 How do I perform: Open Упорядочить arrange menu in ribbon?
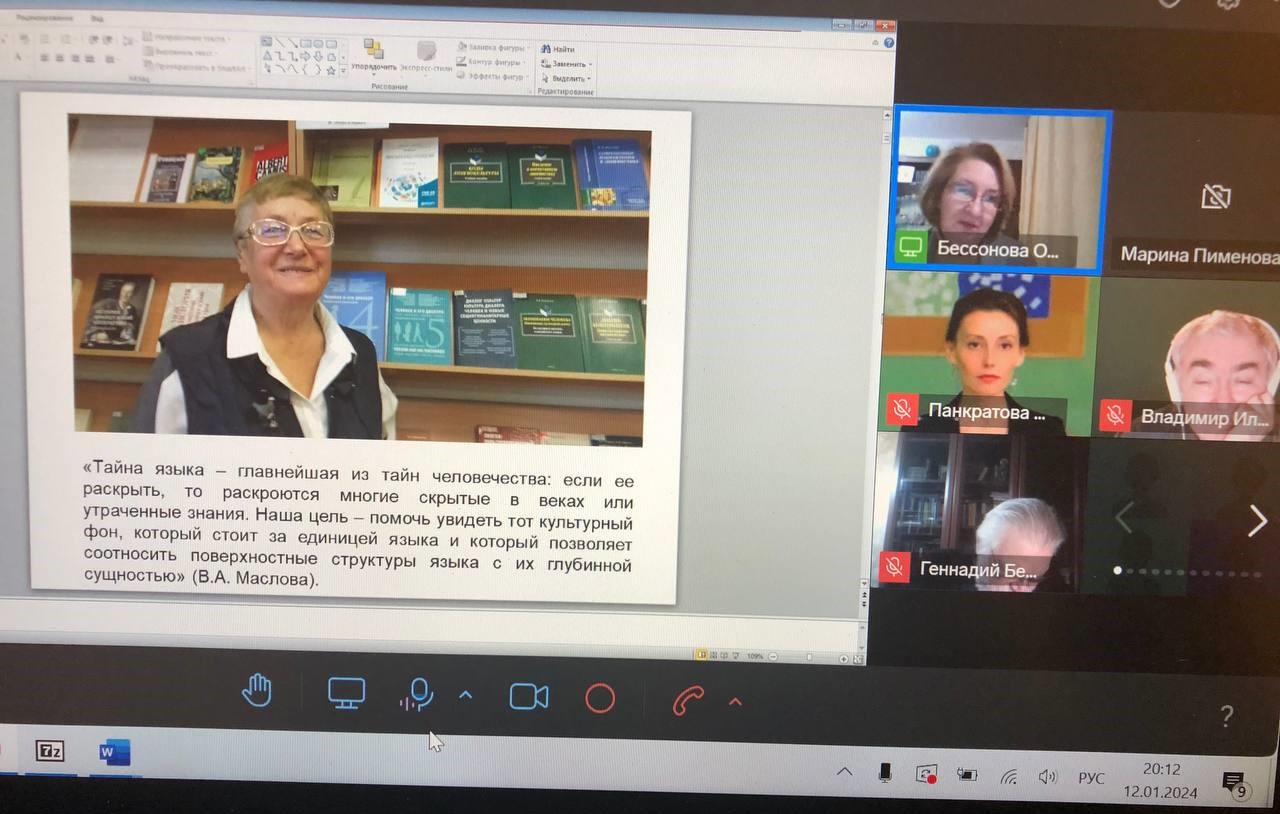(374, 56)
